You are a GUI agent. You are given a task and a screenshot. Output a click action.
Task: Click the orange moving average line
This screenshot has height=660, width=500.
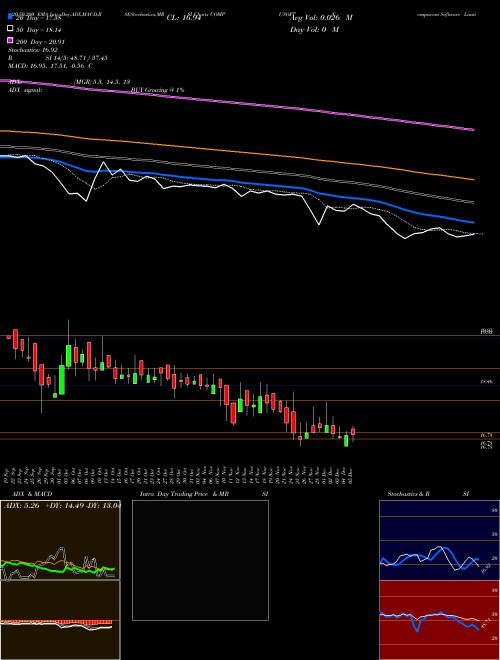237,153
